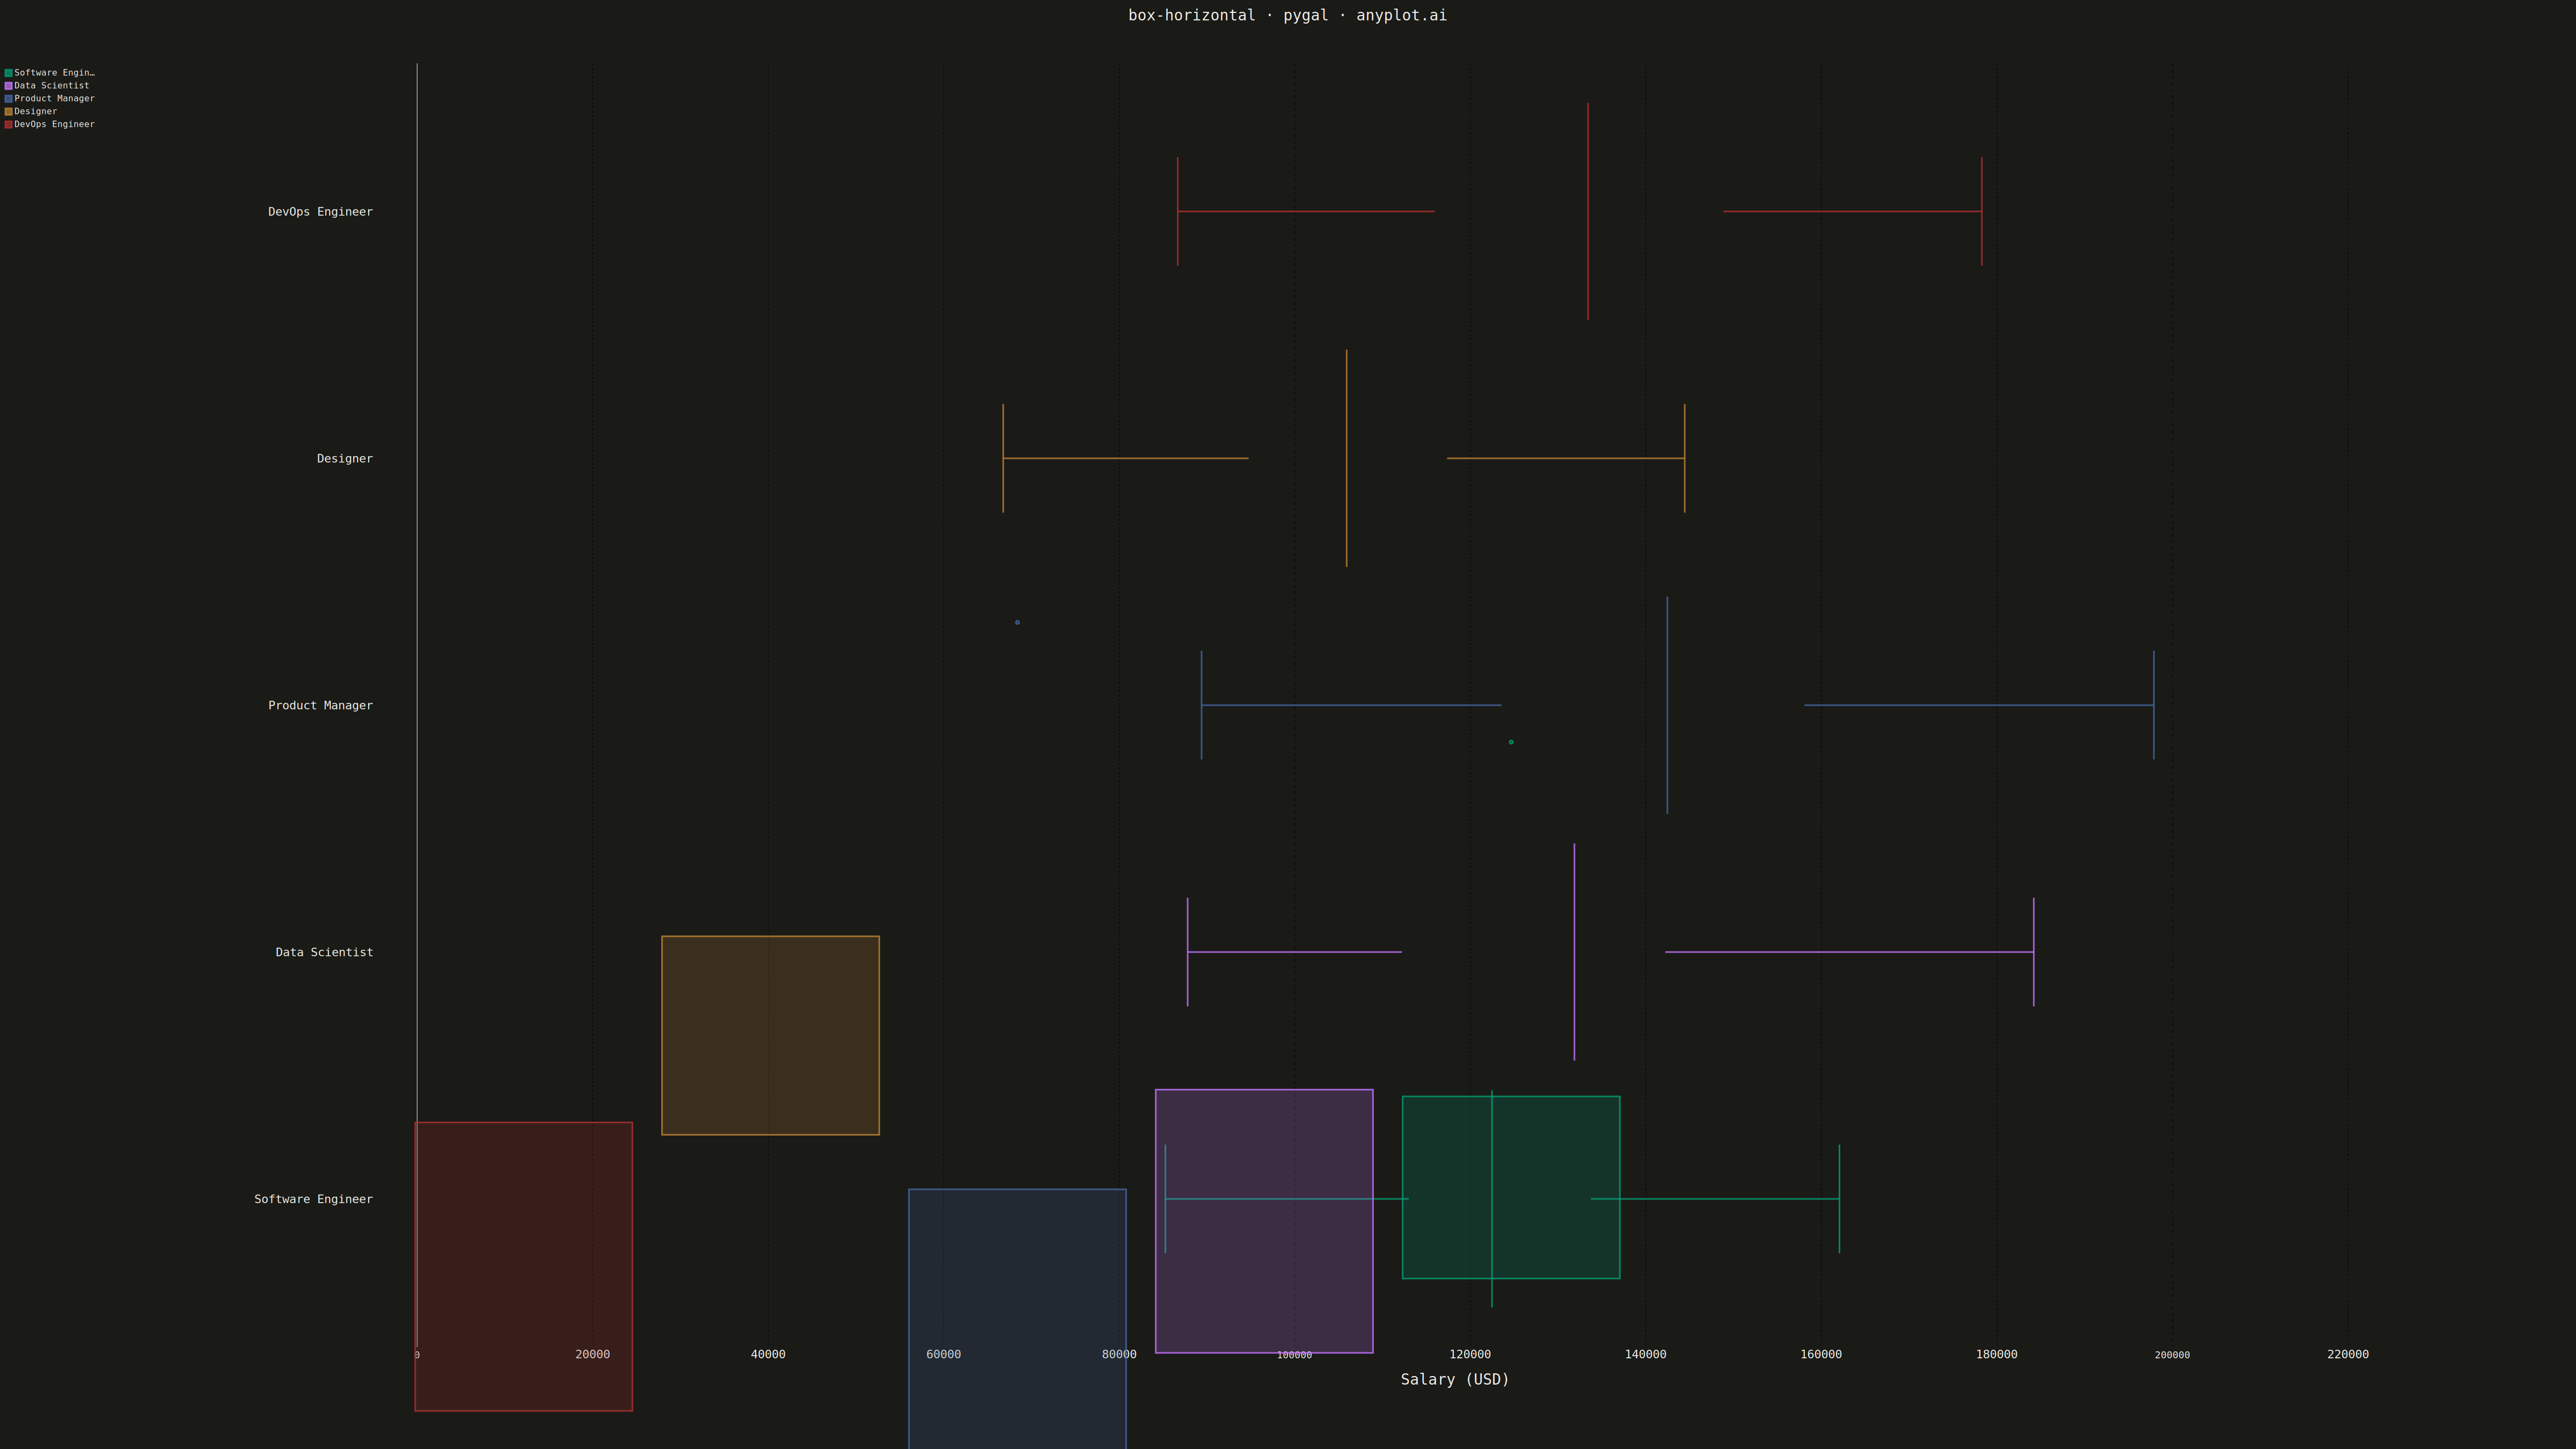Toggle the DevOps Engineer legend label
The width and height of the screenshot is (2576, 1449).
click(x=54, y=125)
